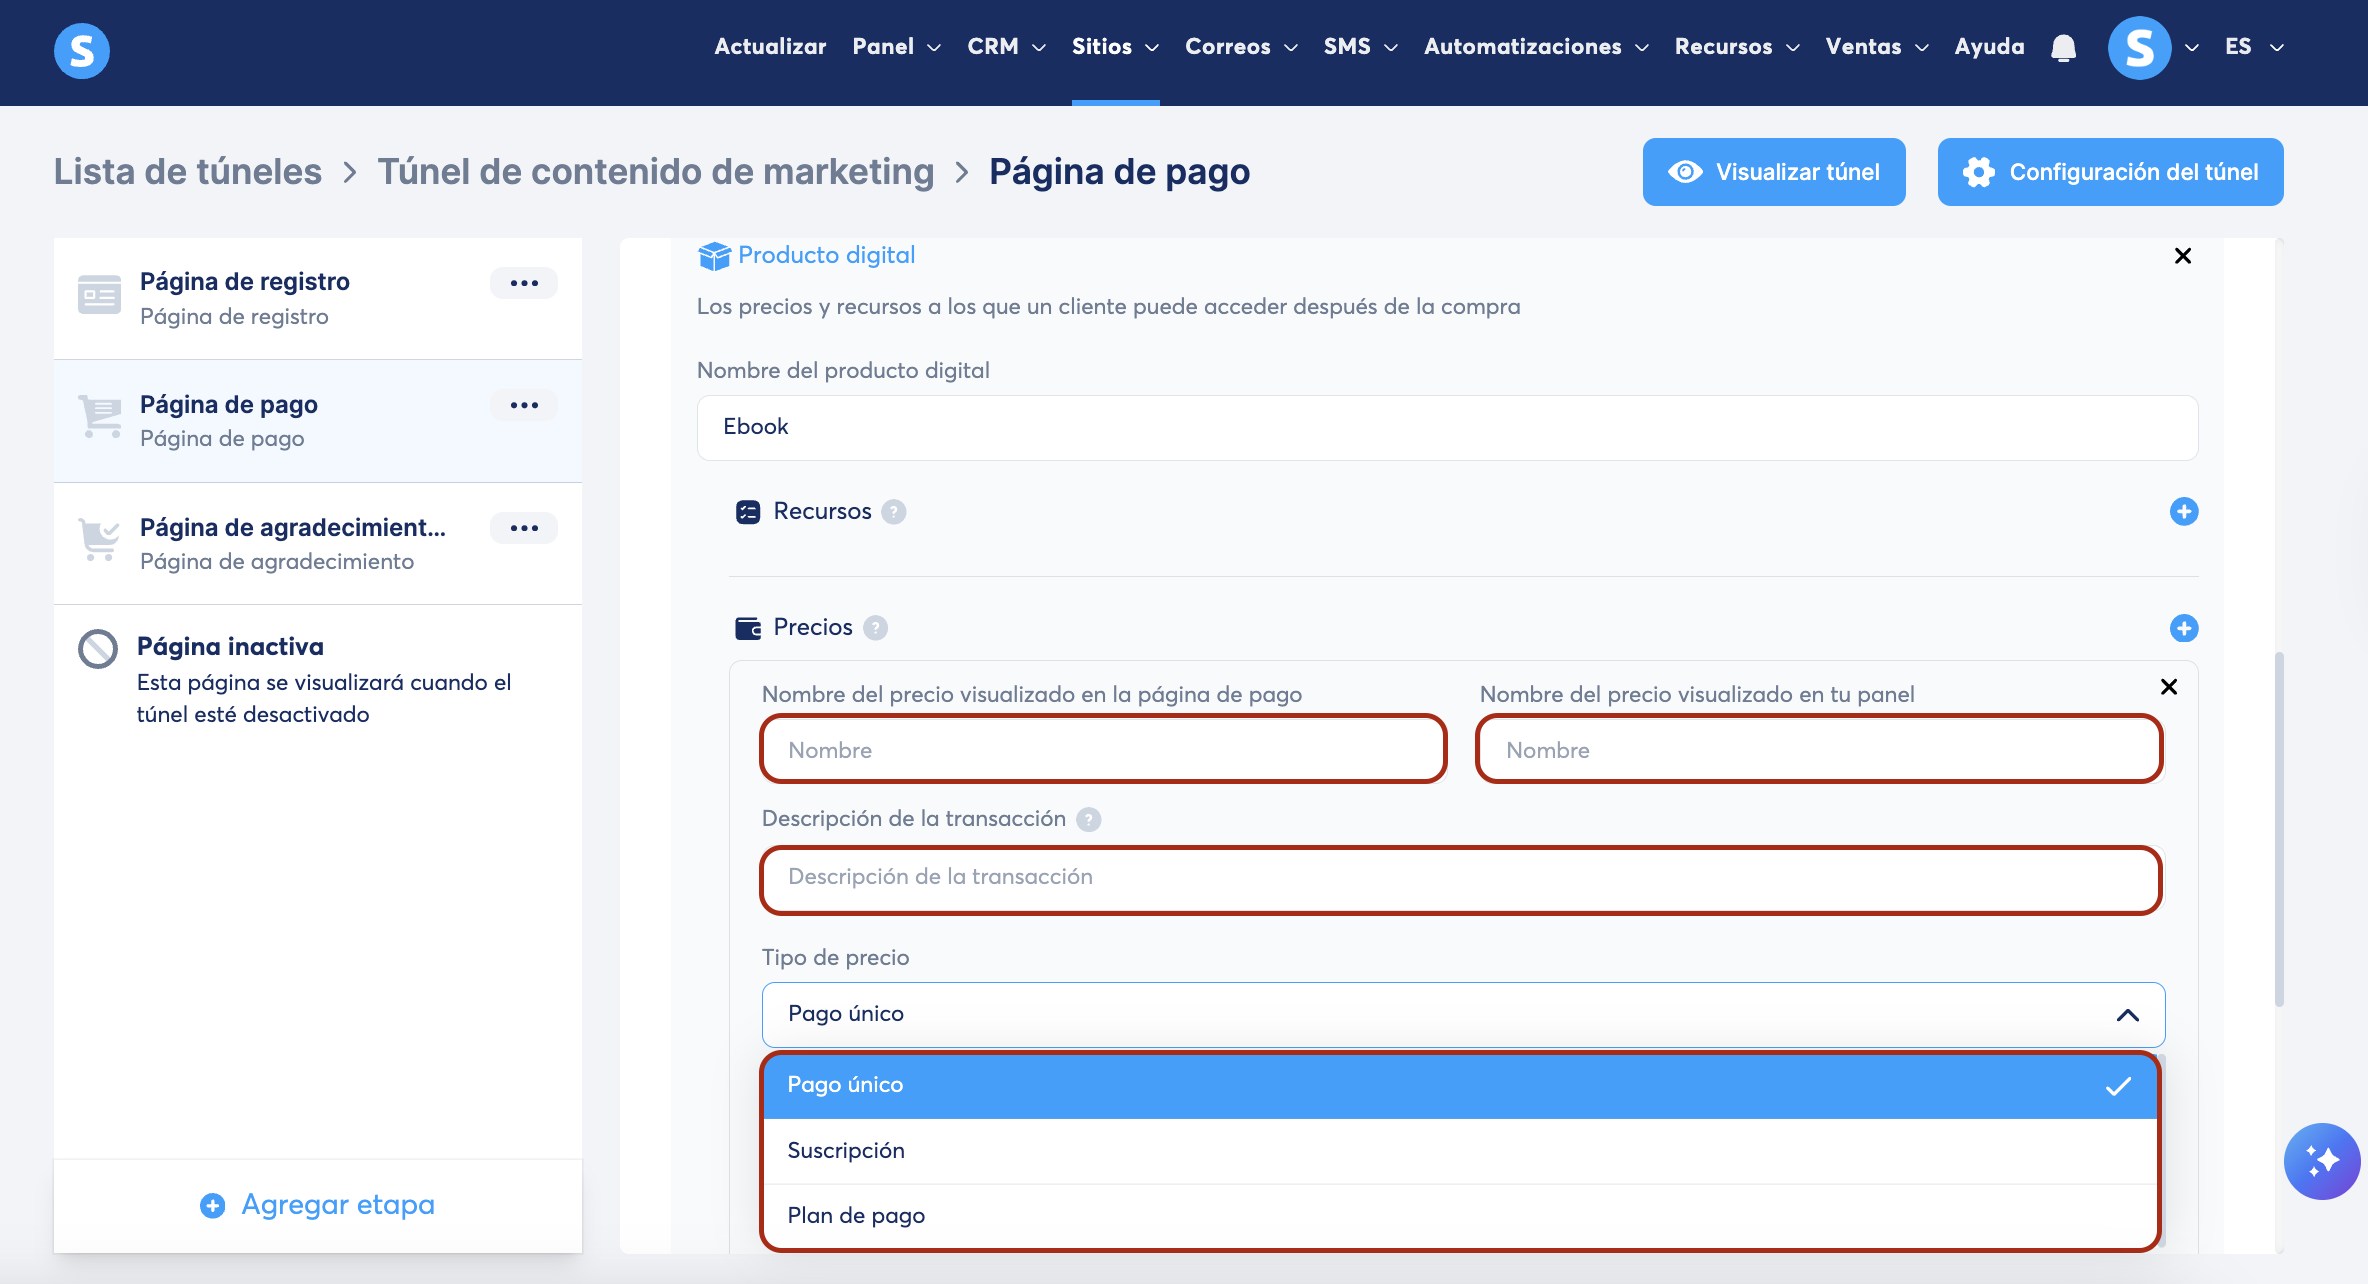This screenshot has width=2368, height=1284.
Task: Click the Recursos help question mark
Action: (894, 512)
